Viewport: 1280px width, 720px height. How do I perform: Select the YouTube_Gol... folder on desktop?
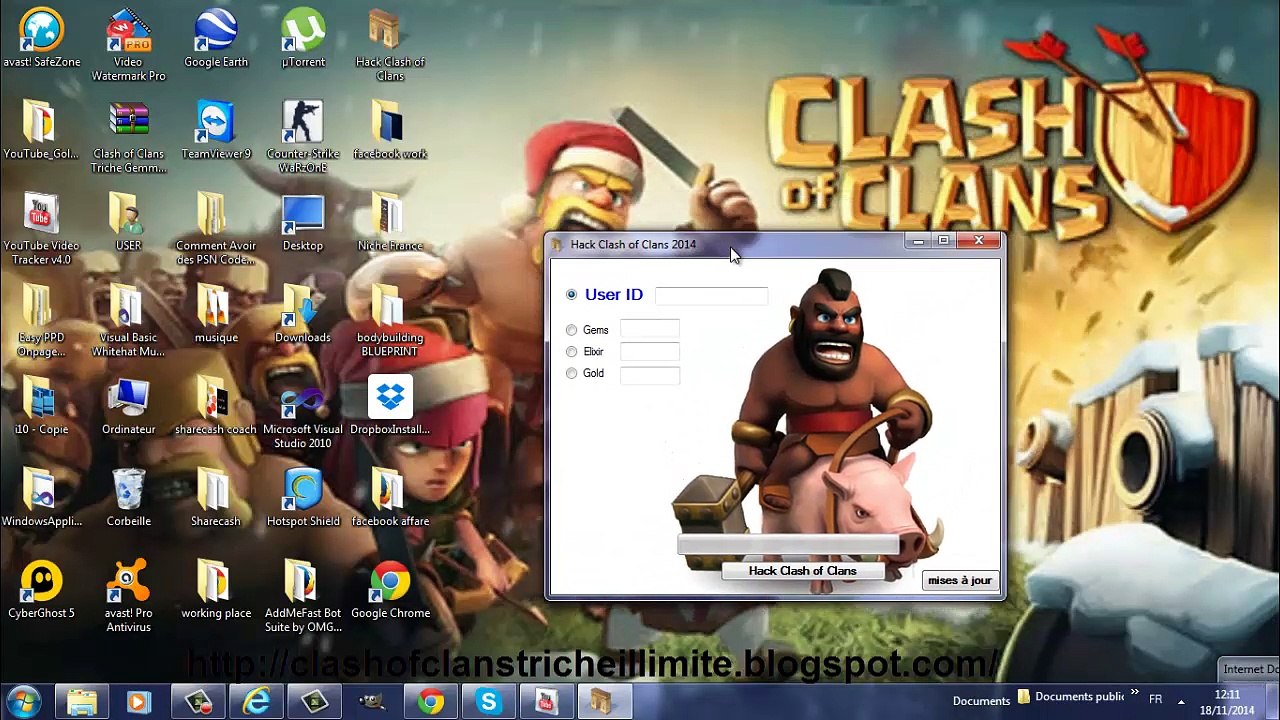[41, 131]
